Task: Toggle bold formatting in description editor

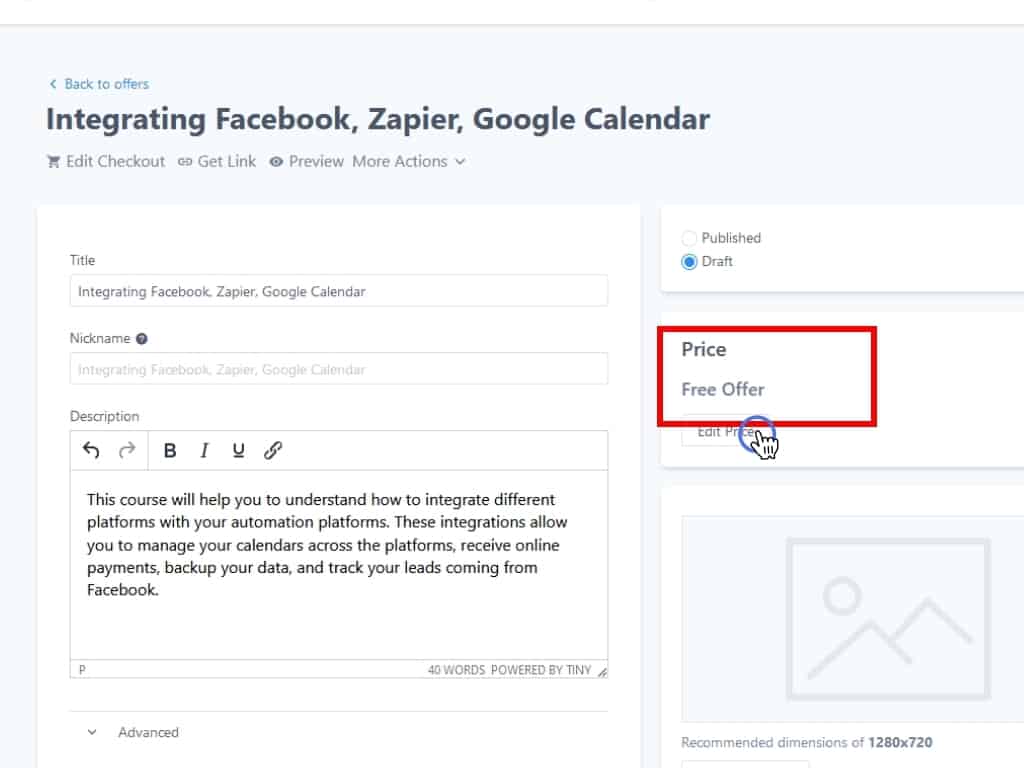Action: coord(170,450)
